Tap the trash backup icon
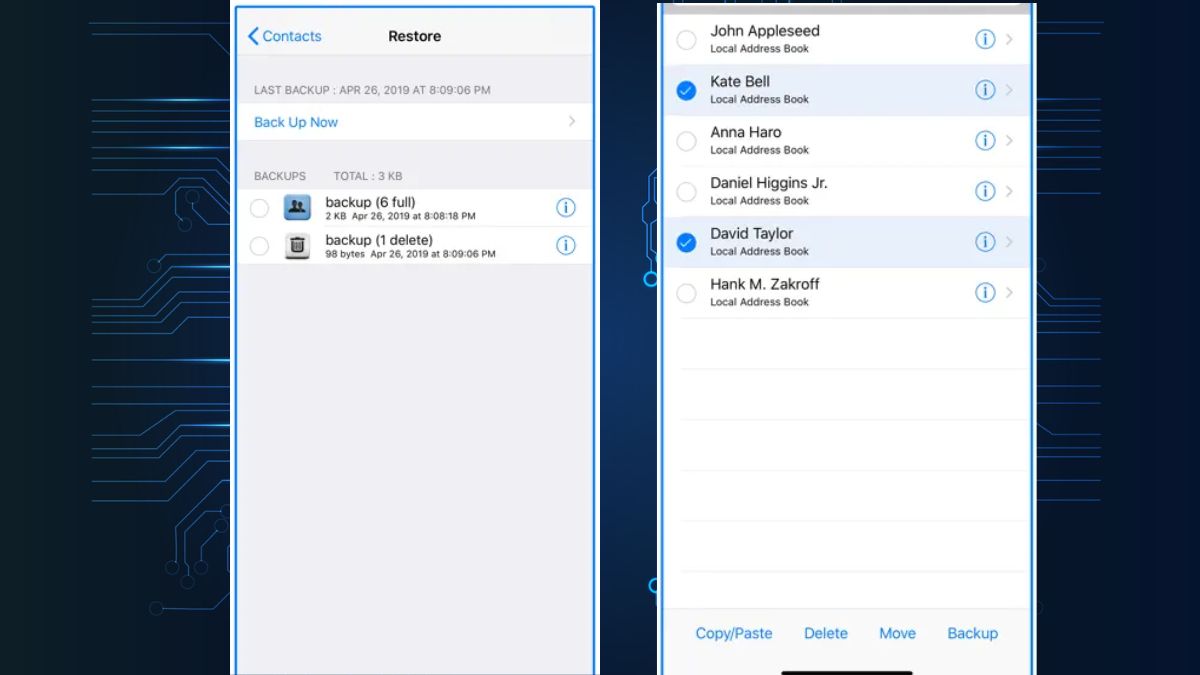 (x=297, y=246)
